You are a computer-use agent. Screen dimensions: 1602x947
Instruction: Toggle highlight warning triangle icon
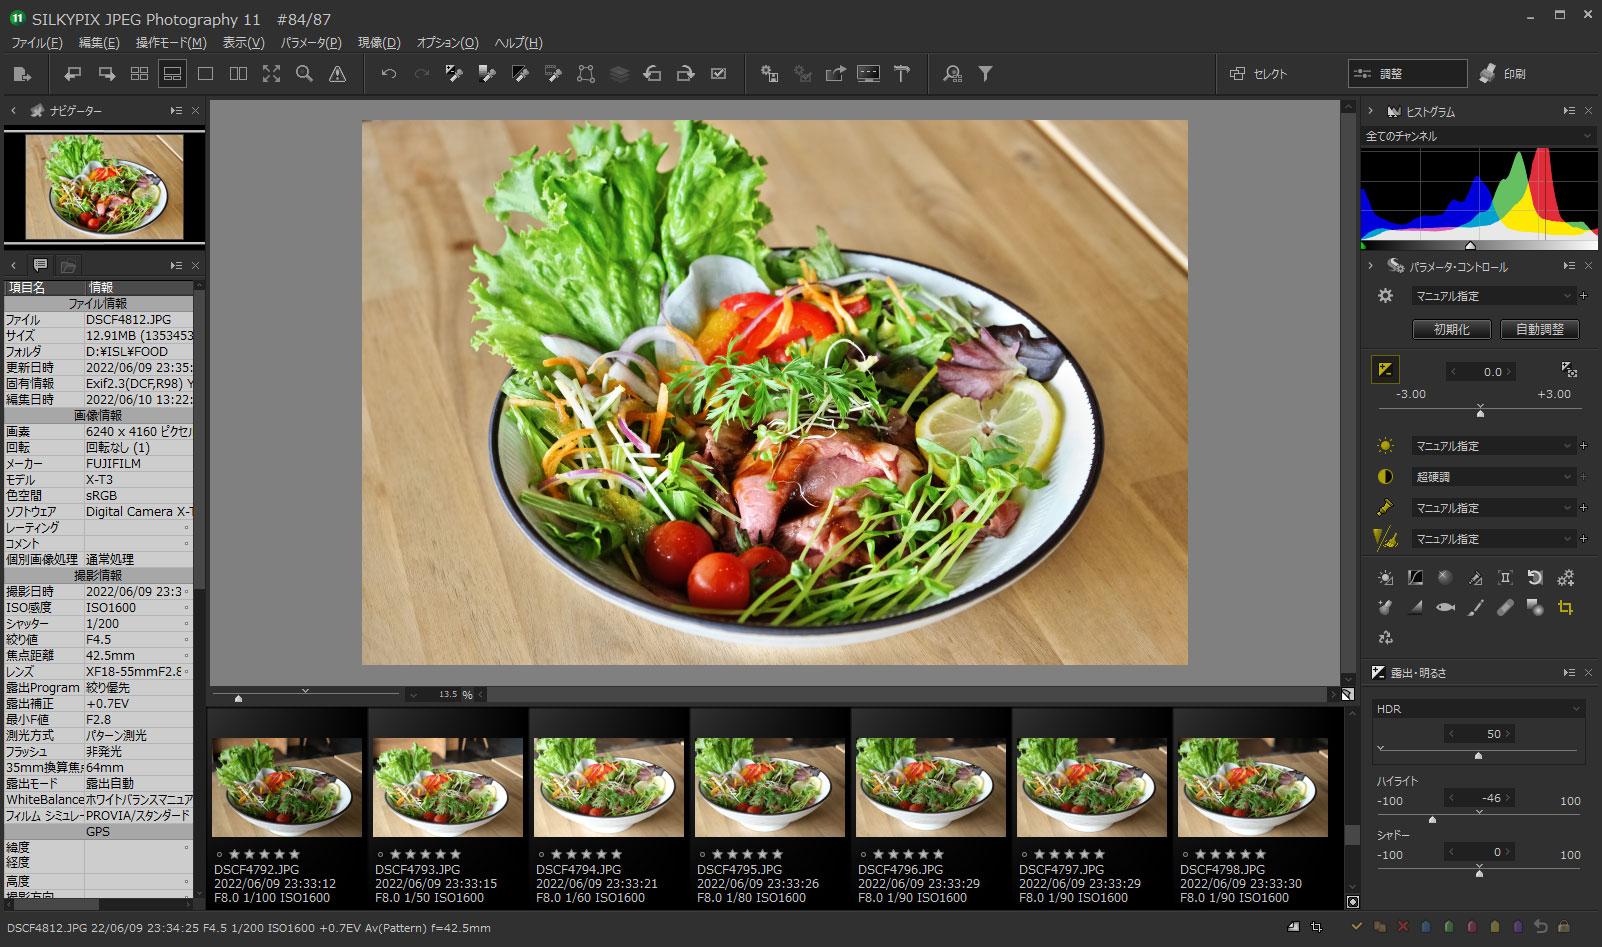pos(337,73)
